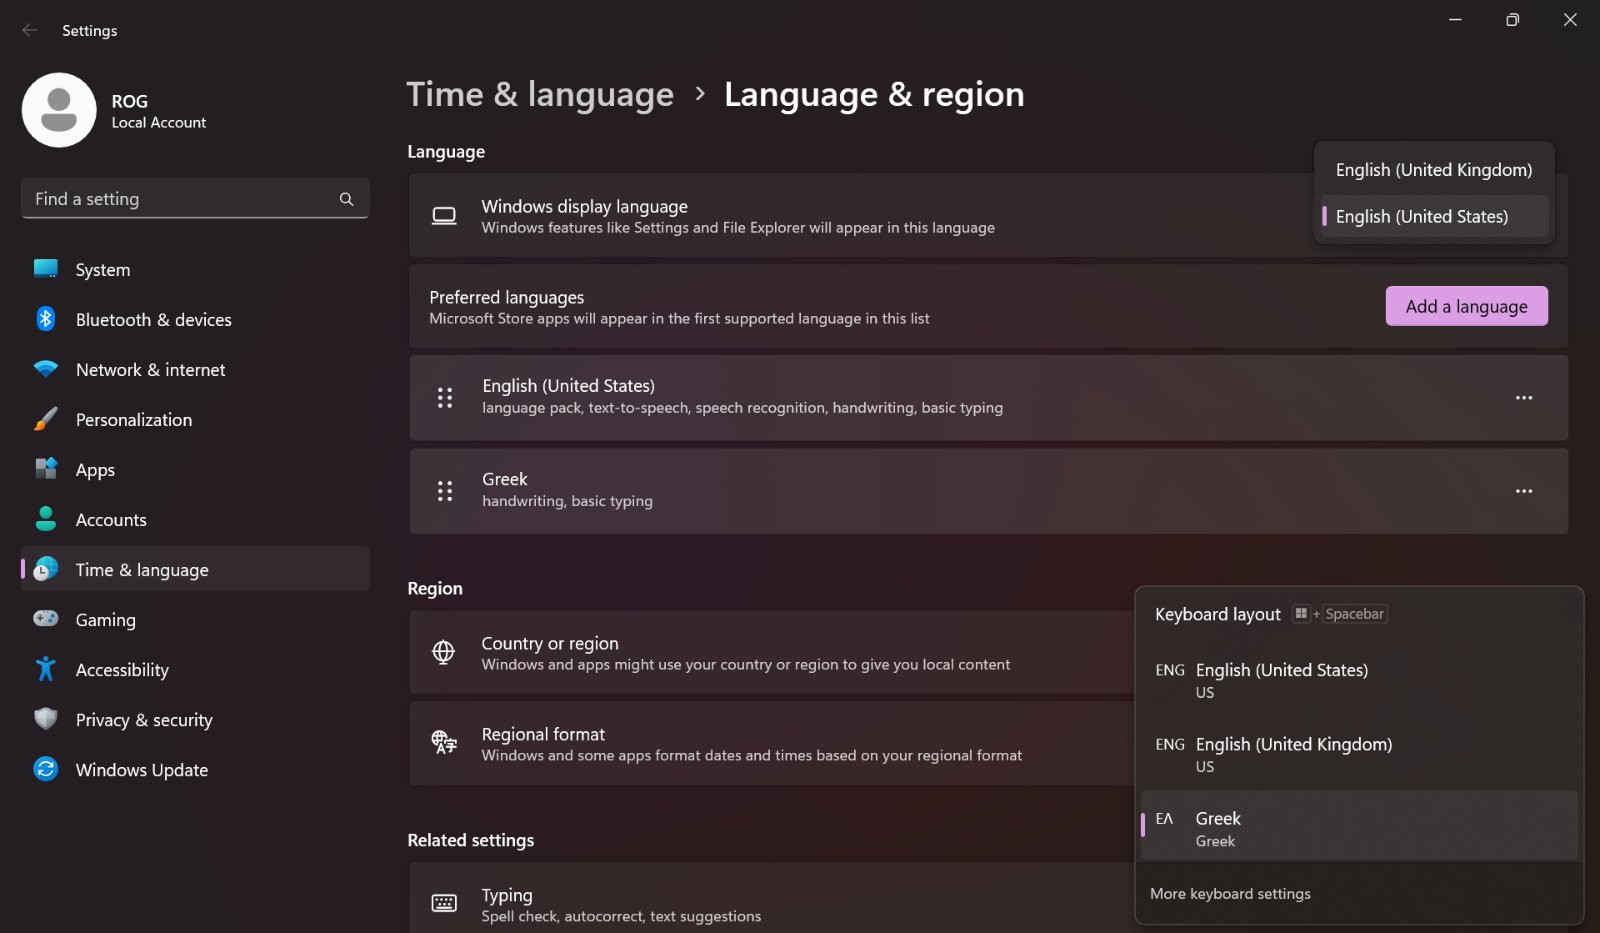This screenshot has height=933, width=1600.
Task: Open more options for English (United States)
Action: tap(1524, 398)
